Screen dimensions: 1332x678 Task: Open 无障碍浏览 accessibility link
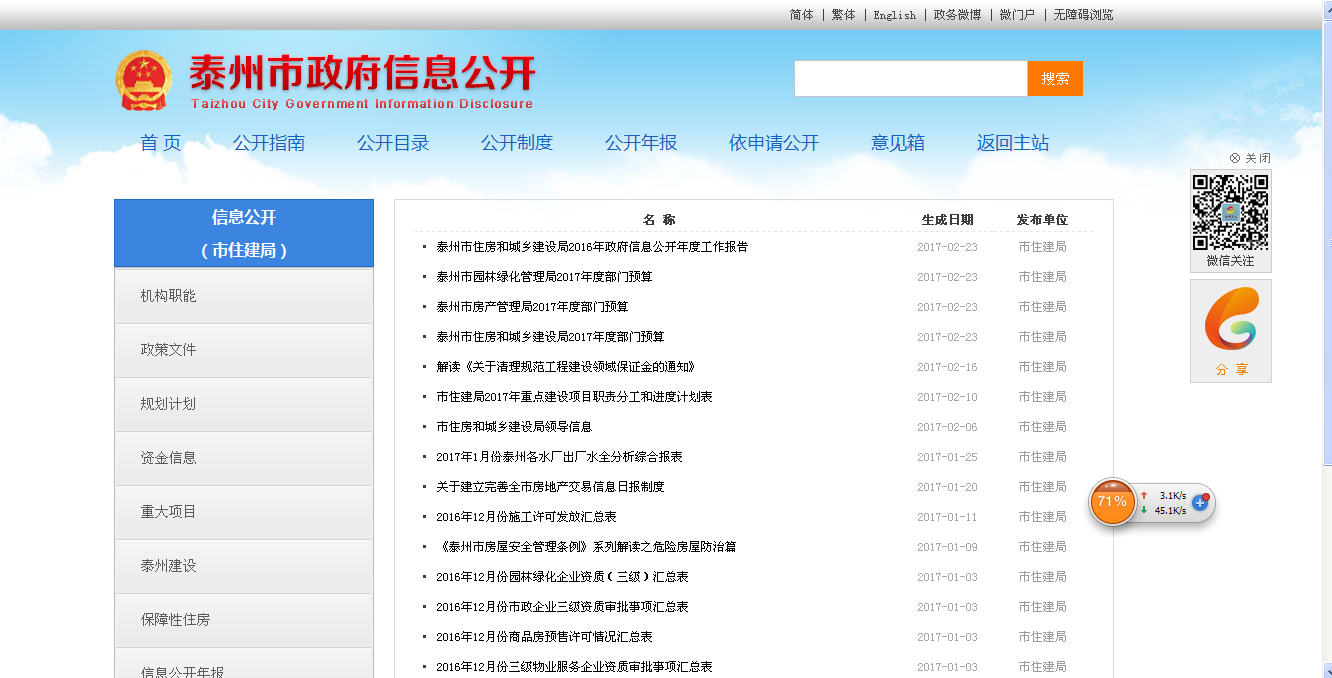(x=1083, y=15)
